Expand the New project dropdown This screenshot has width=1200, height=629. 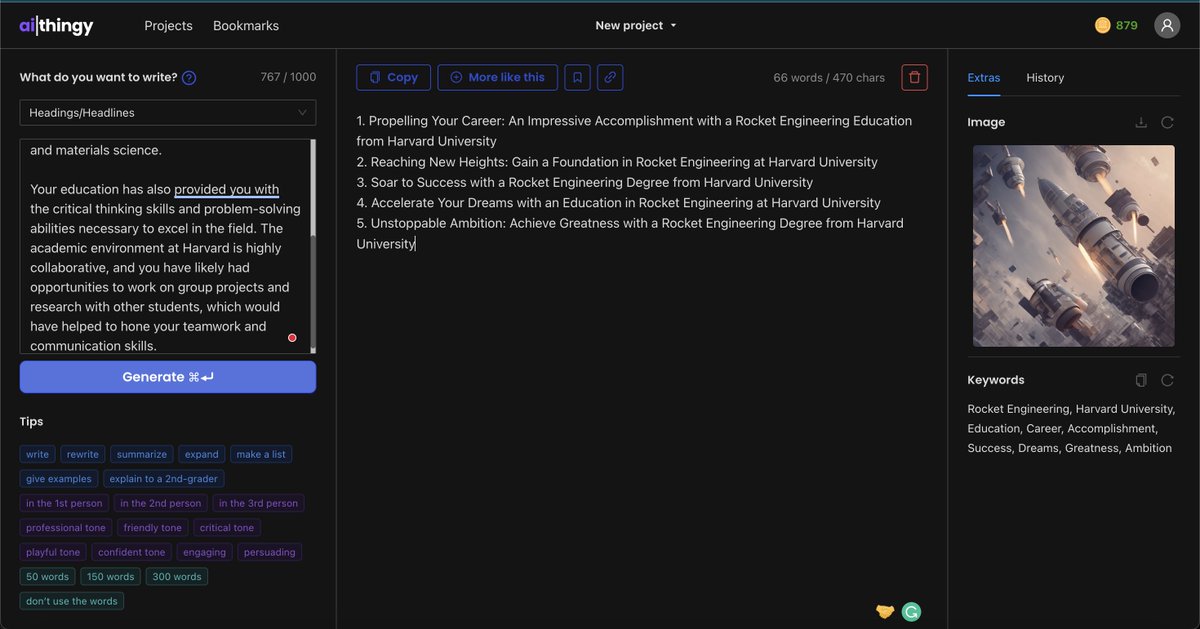click(636, 26)
